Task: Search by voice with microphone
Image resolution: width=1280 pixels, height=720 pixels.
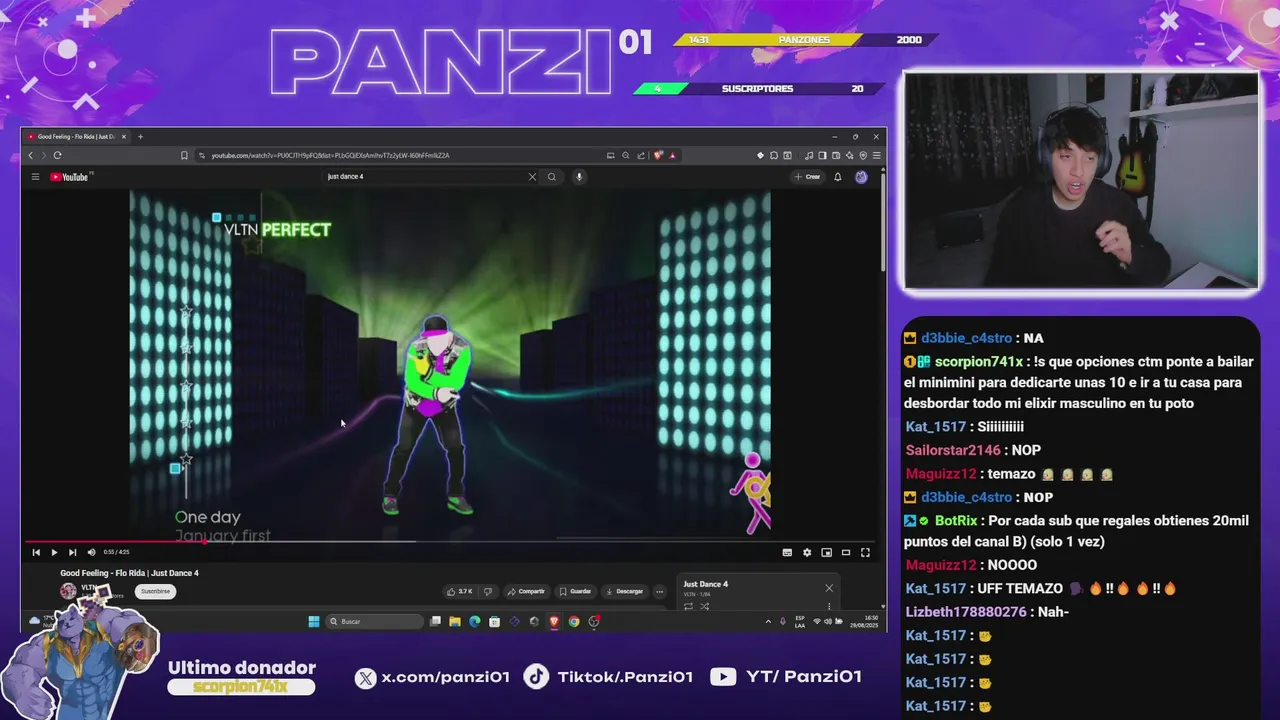Action: coord(578,177)
